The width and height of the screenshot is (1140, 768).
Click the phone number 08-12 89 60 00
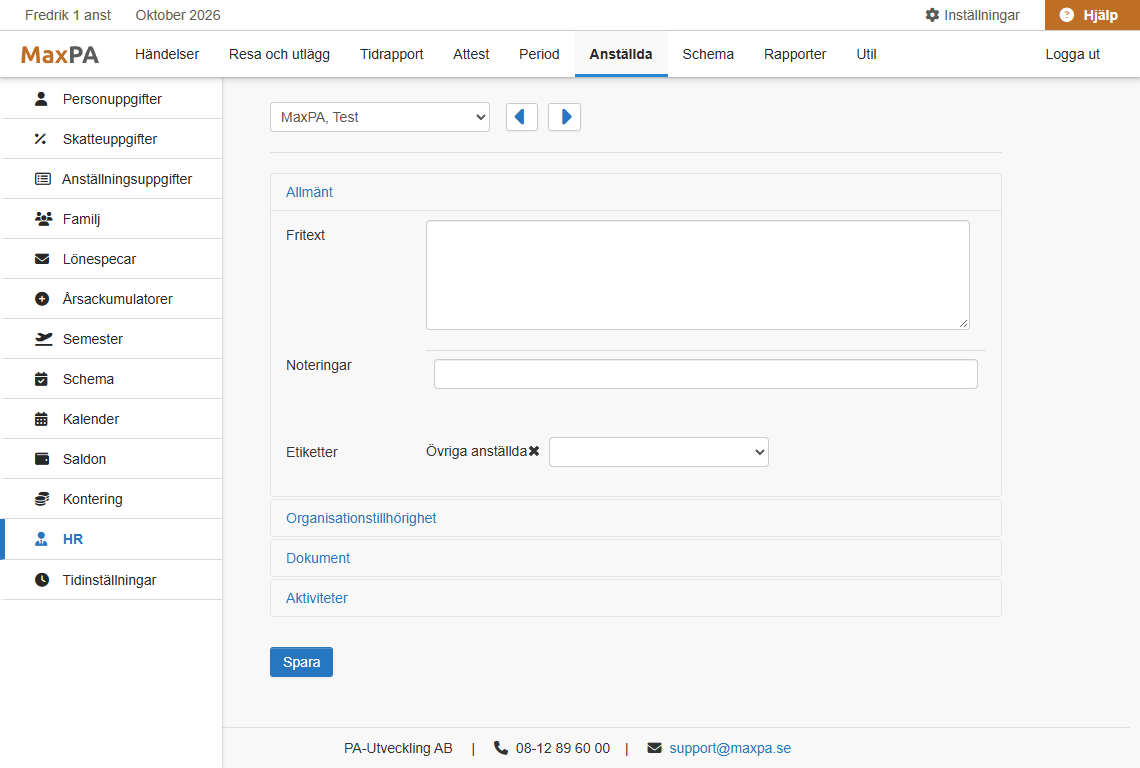coord(563,748)
